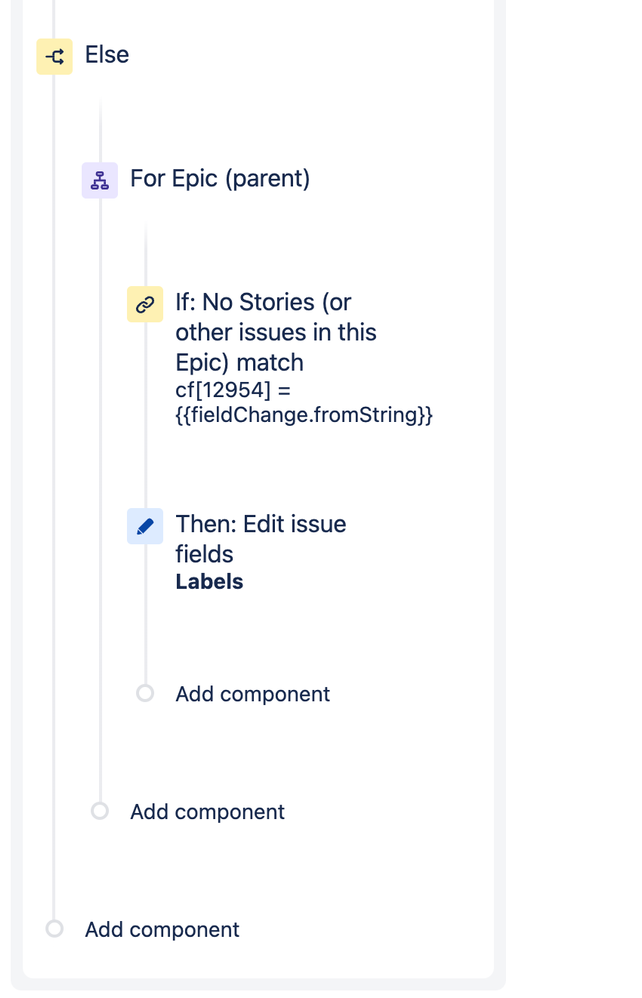Screen dimensions: 642x998
Task: Click the circle icon beside the bottom Add component
Action: pos(54,929)
